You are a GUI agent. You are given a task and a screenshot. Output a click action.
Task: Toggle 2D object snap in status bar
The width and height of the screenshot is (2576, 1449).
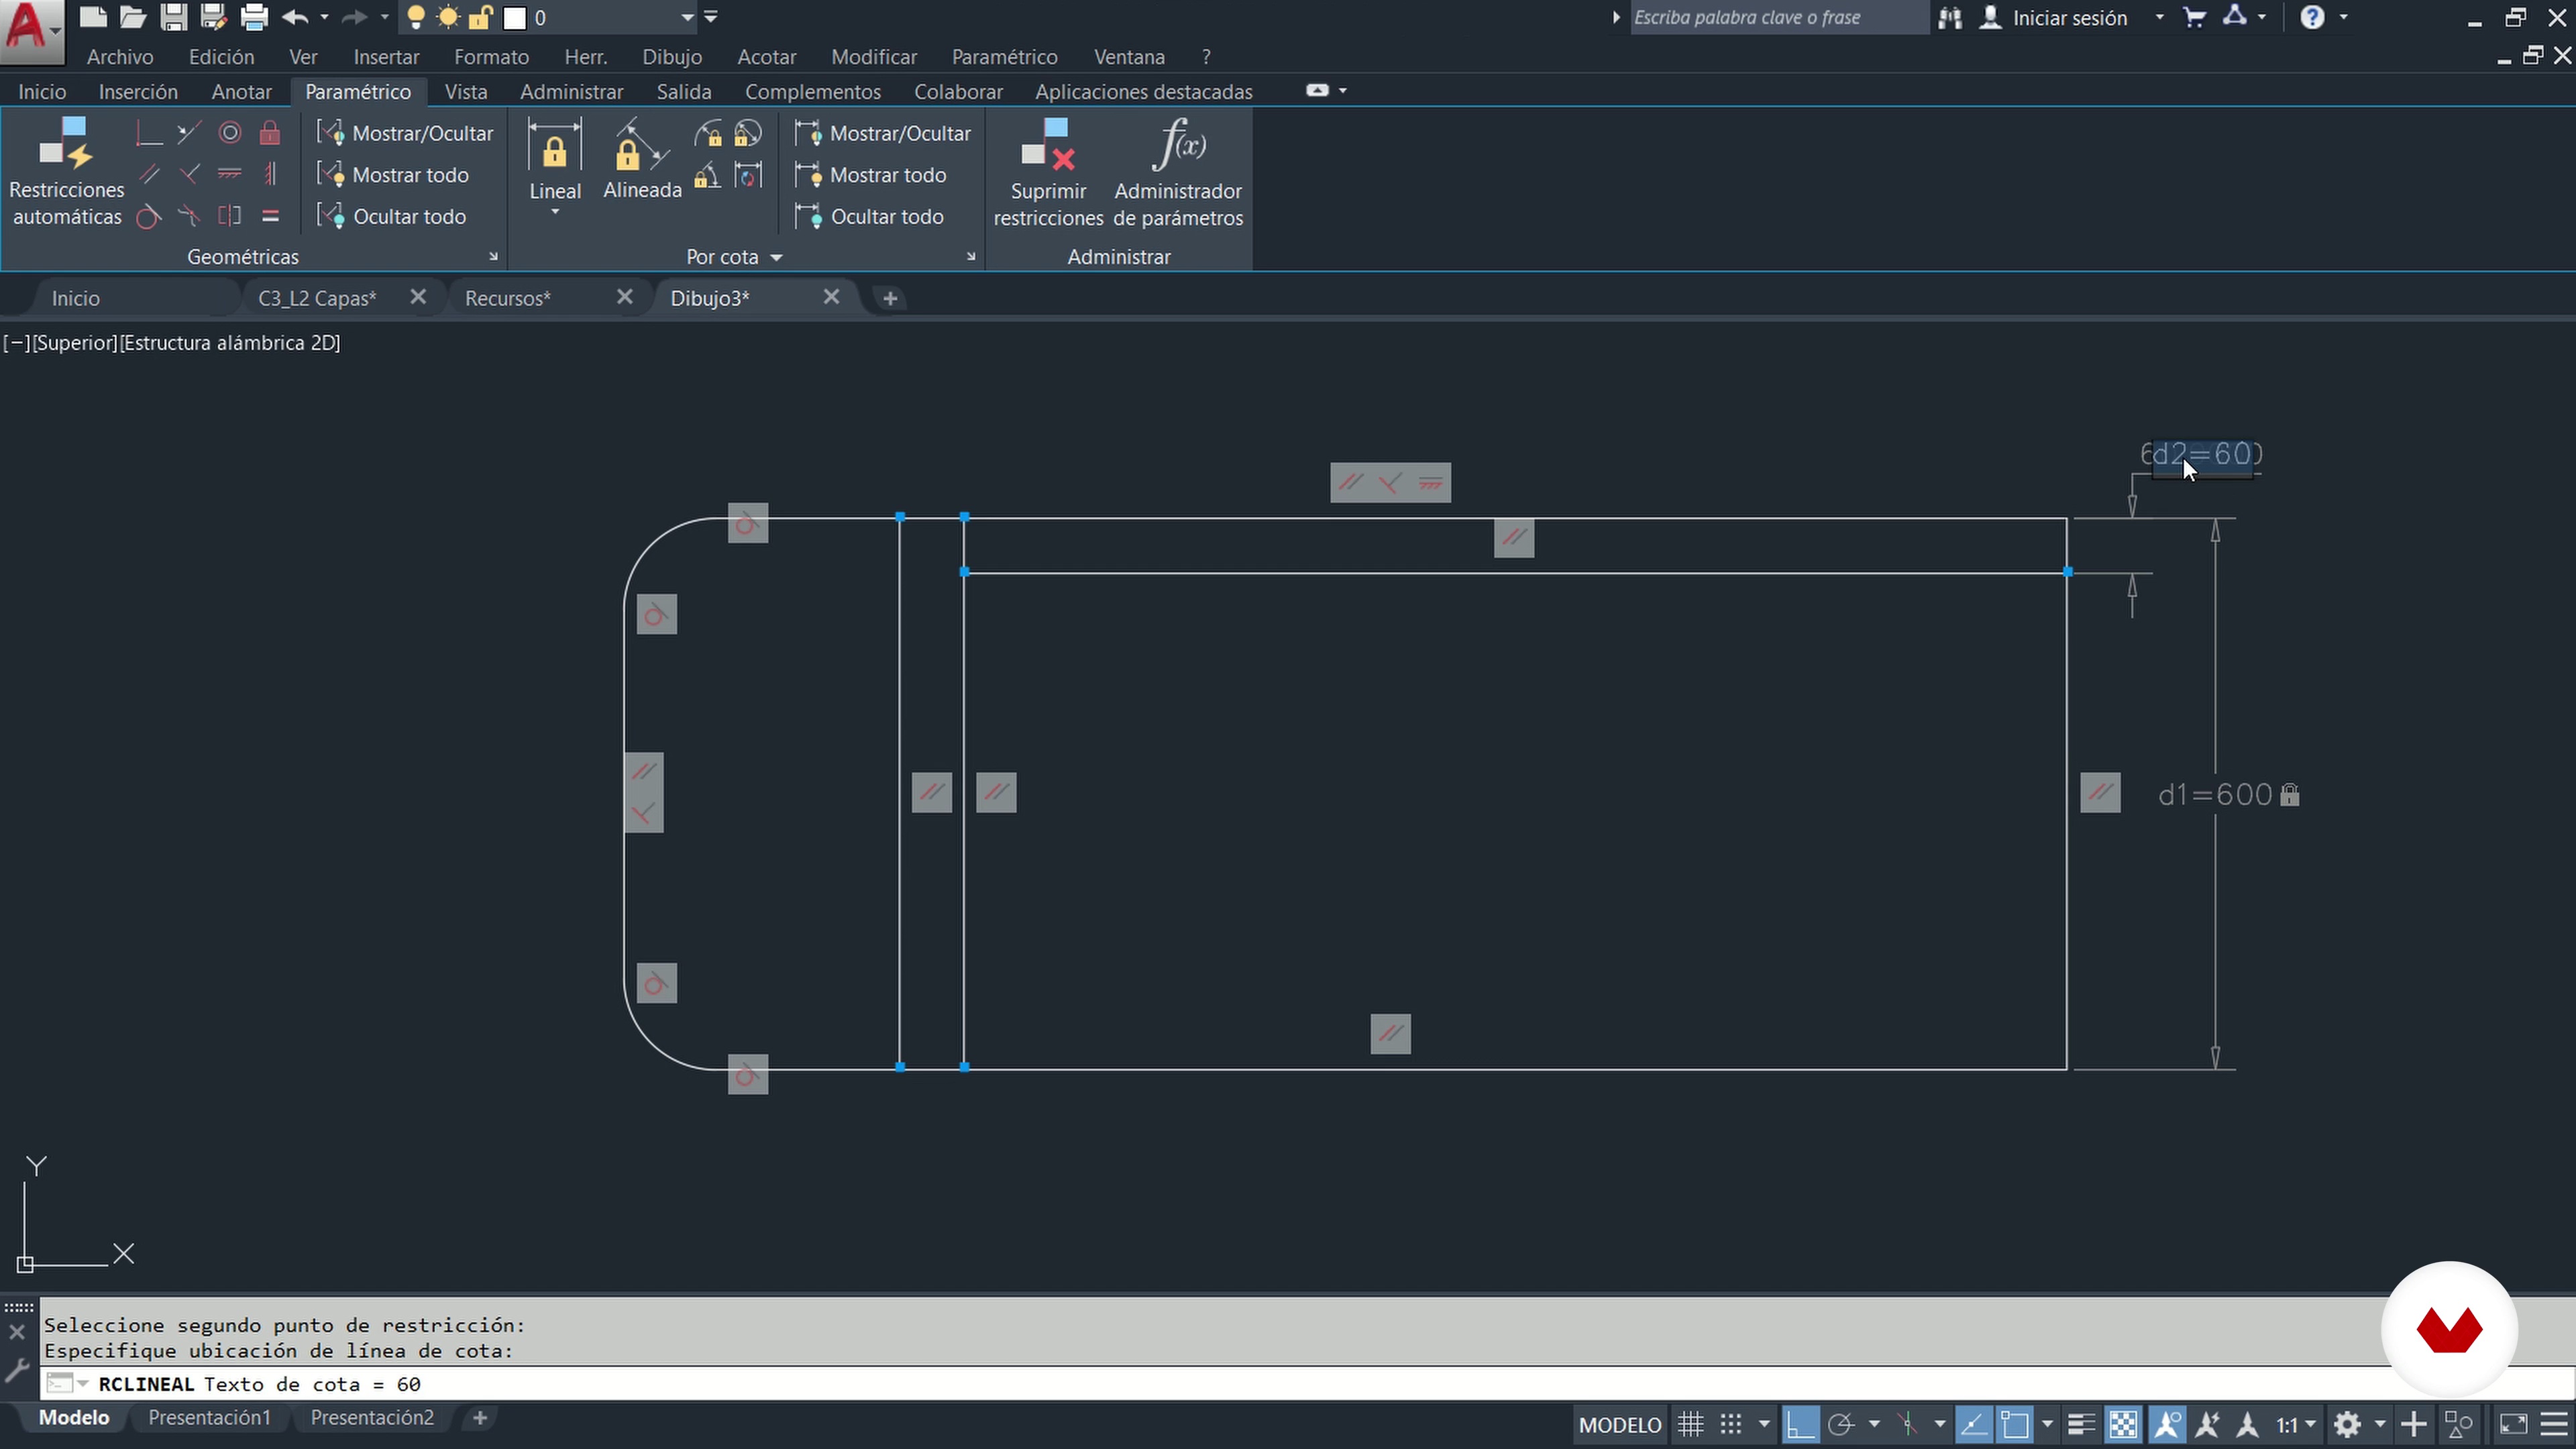2015,1424
